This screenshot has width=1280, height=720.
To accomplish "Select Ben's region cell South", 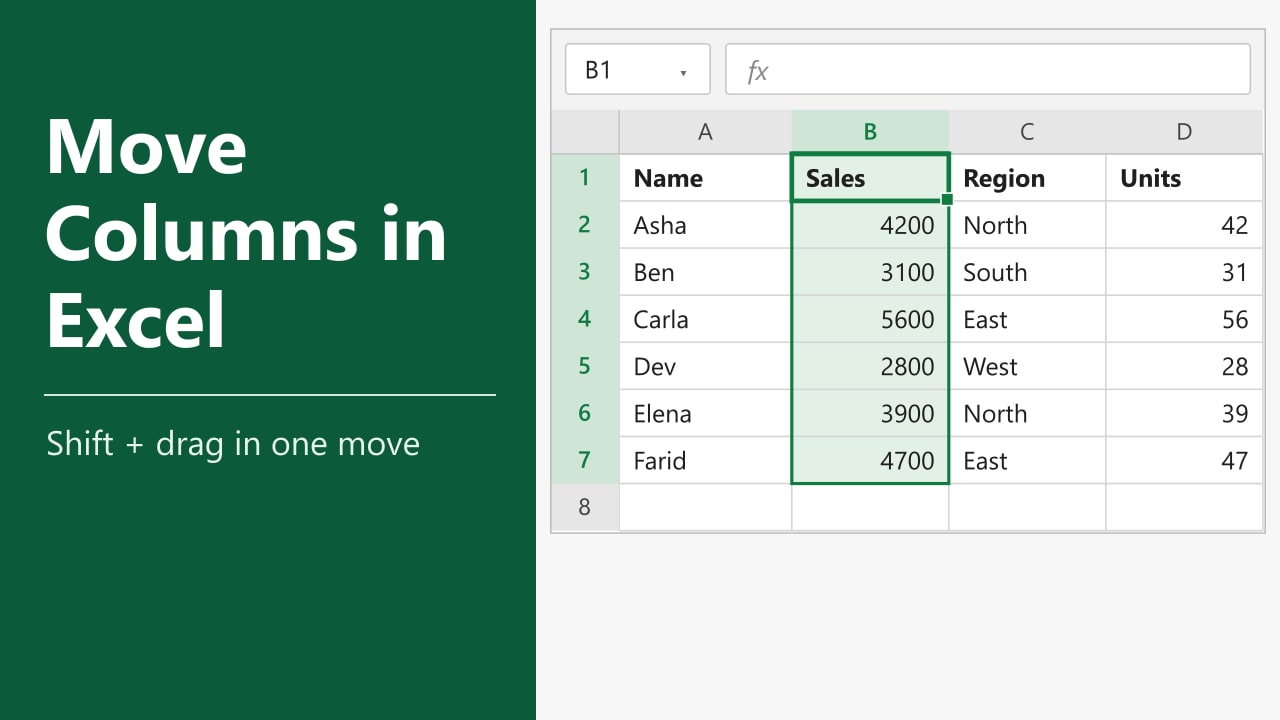I will (1027, 272).
